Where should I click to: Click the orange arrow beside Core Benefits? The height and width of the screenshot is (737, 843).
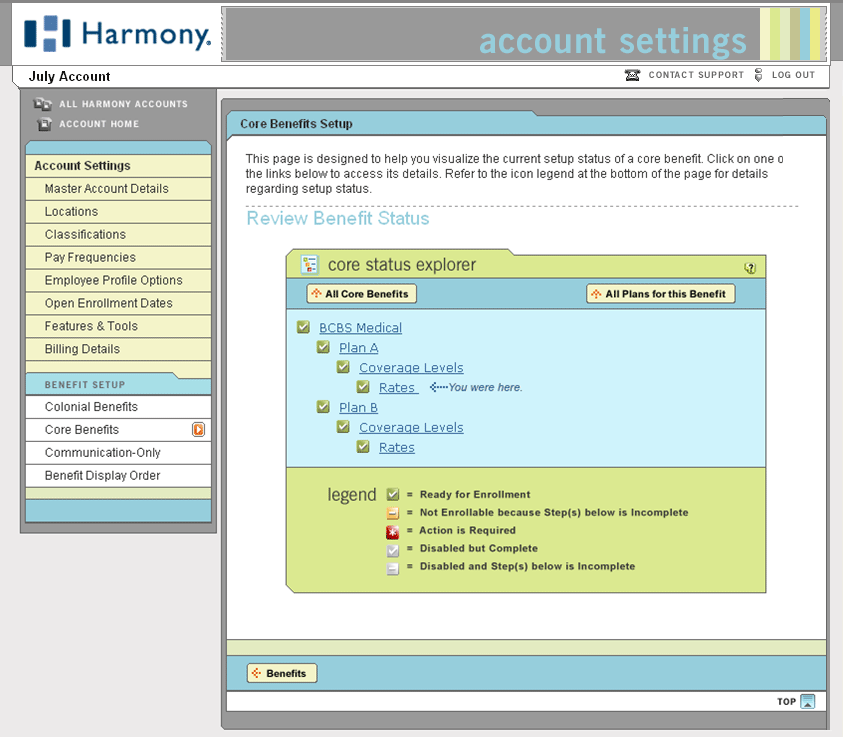tap(199, 430)
